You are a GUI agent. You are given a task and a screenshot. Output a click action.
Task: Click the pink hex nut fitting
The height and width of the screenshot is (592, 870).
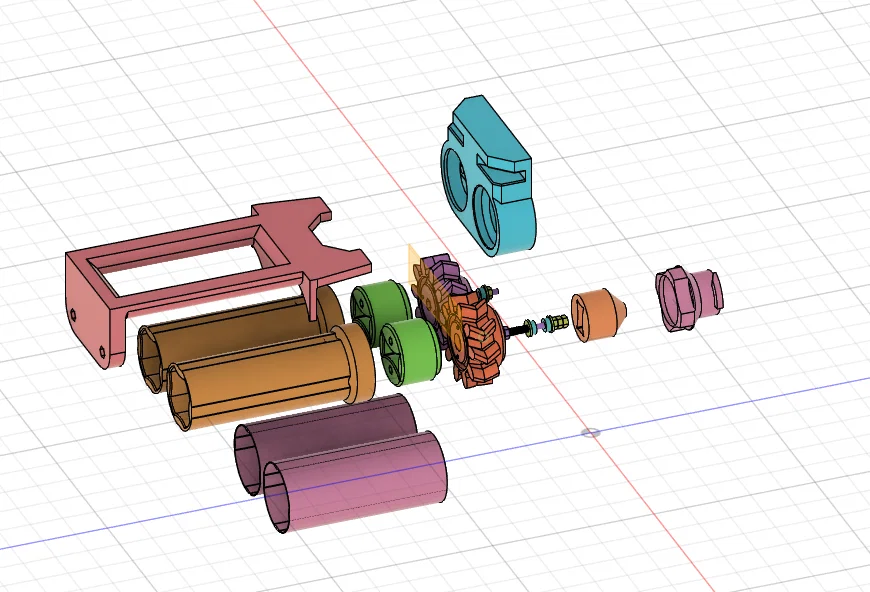[x=688, y=299]
